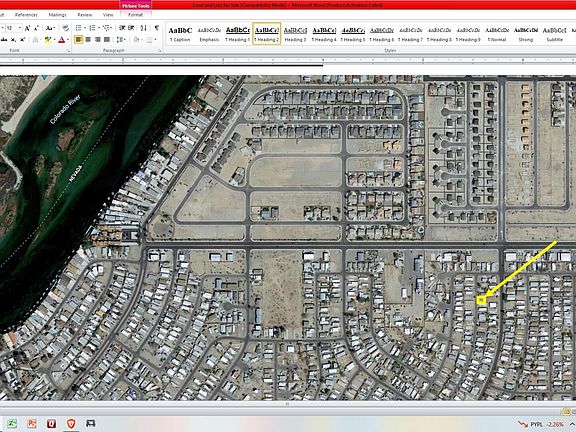Apply the Heading 1 style

pyautogui.click(x=238, y=34)
